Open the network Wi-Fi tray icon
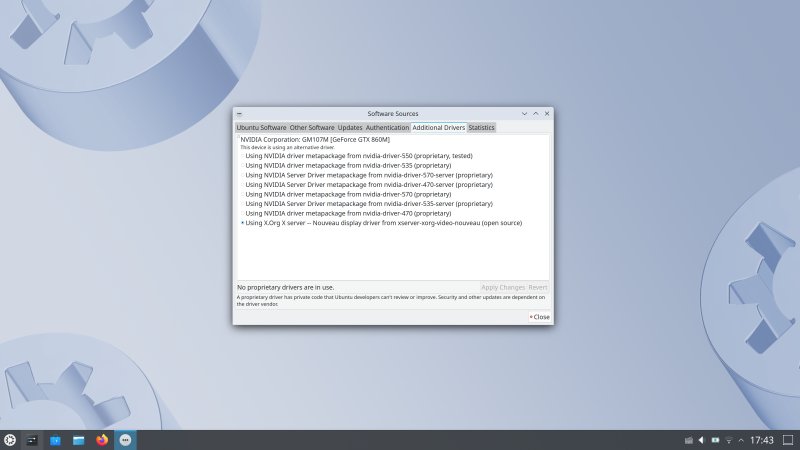The height and width of the screenshot is (450, 800). pyautogui.click(x=729, y=440)
